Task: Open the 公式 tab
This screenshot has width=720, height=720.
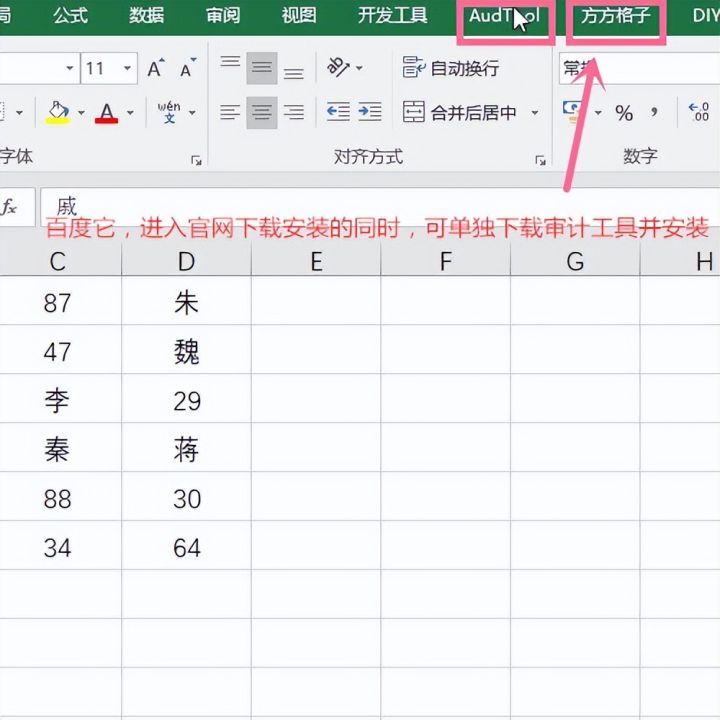Action: 70,16
